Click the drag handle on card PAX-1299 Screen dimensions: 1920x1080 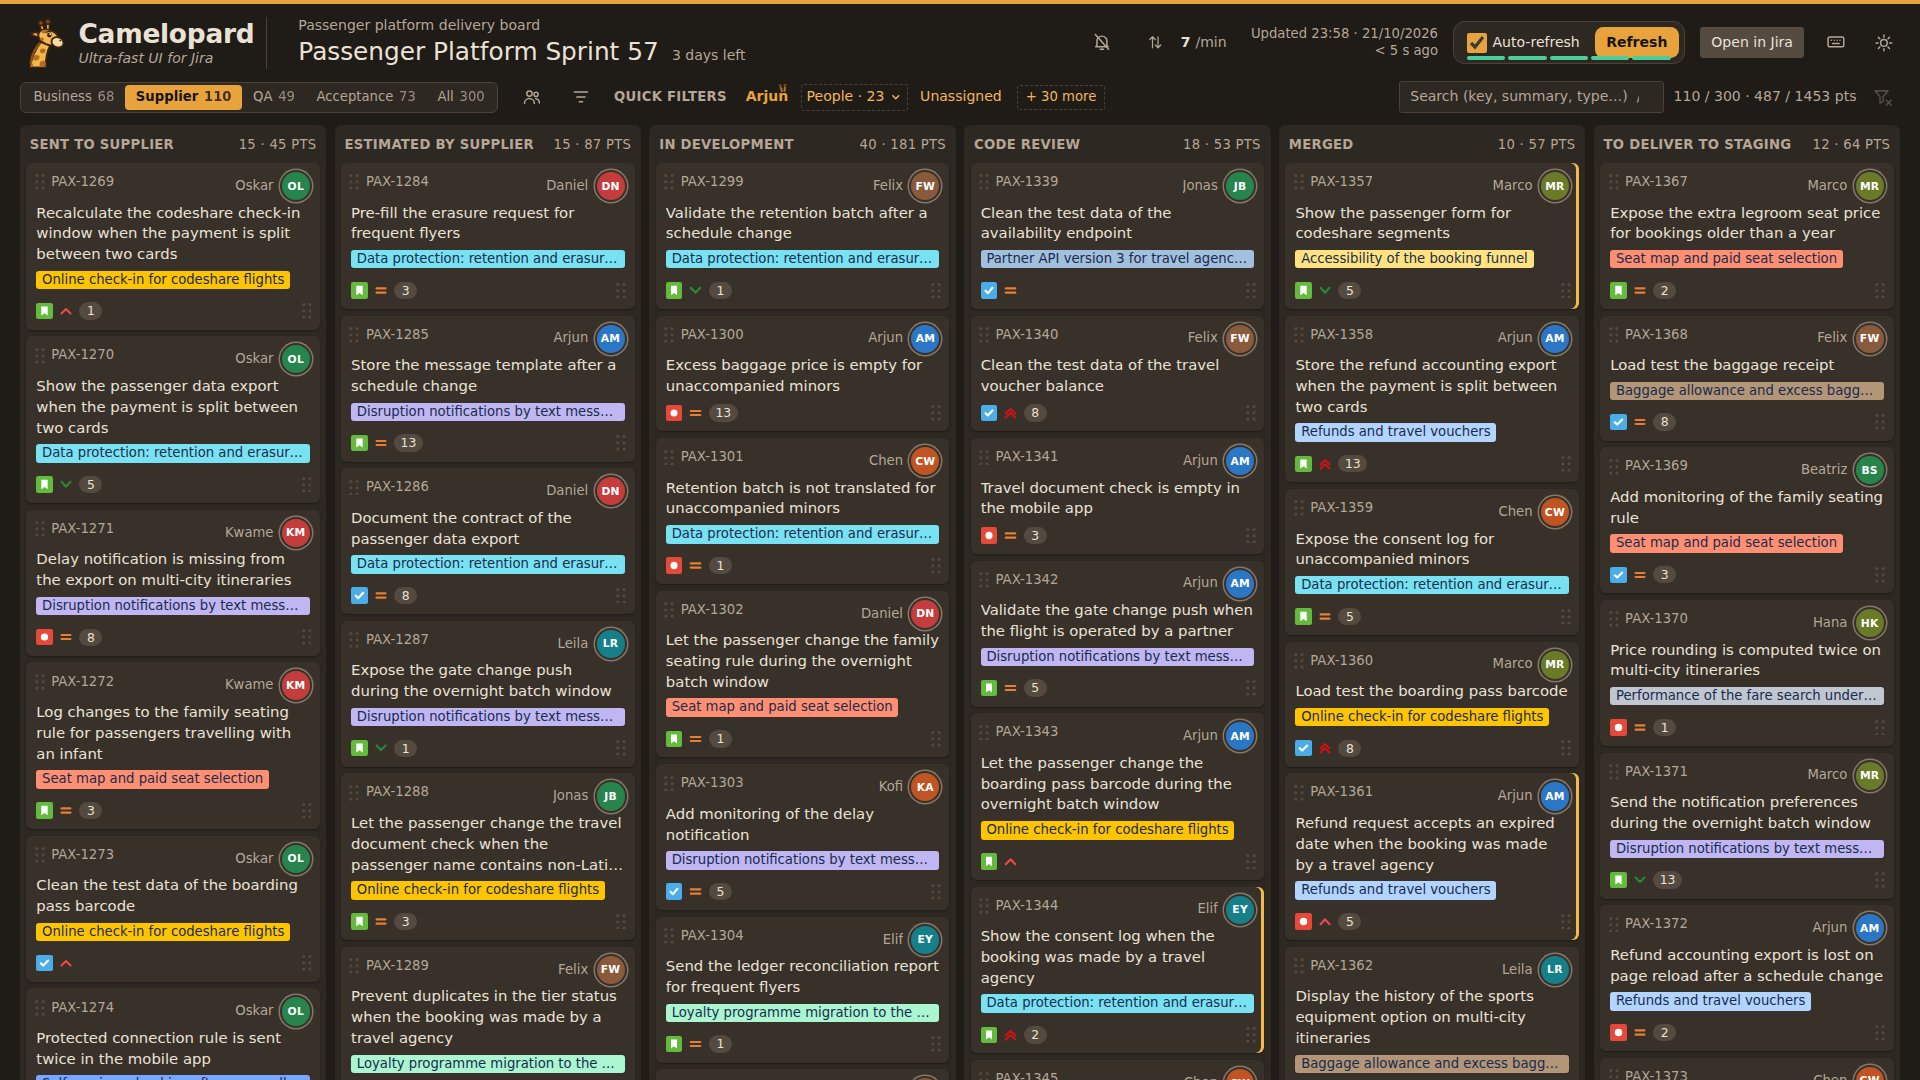(669, 181)
